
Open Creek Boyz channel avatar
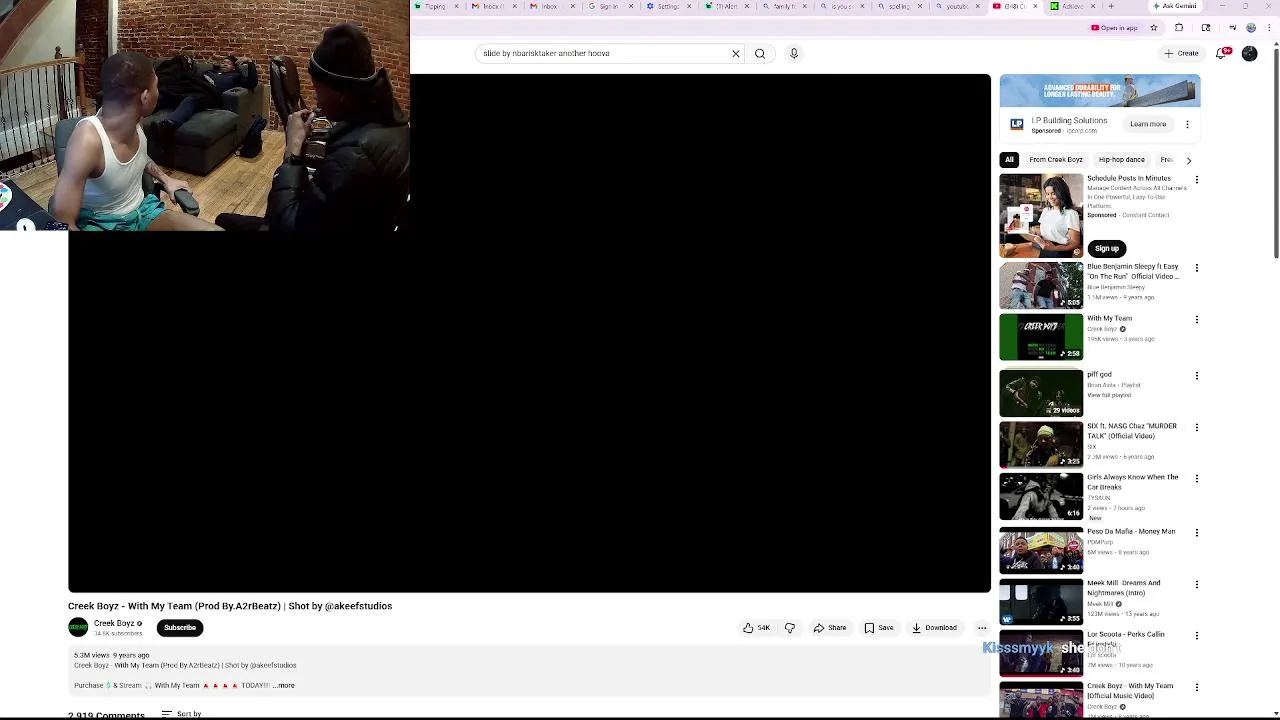tap(78, 628)
